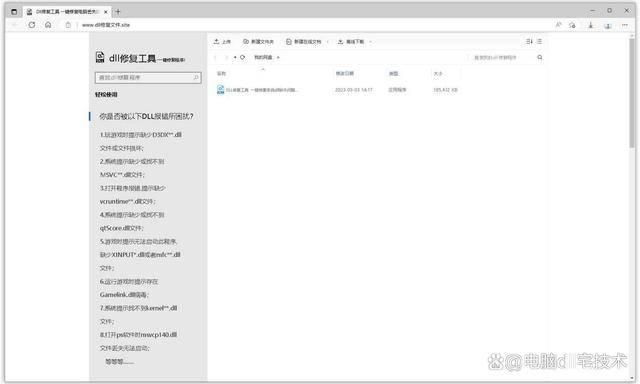Image resolution: width=640 pixels, height=384 pixels.
Task: Click the magnifier icon in file search
Action: [540, 58]
